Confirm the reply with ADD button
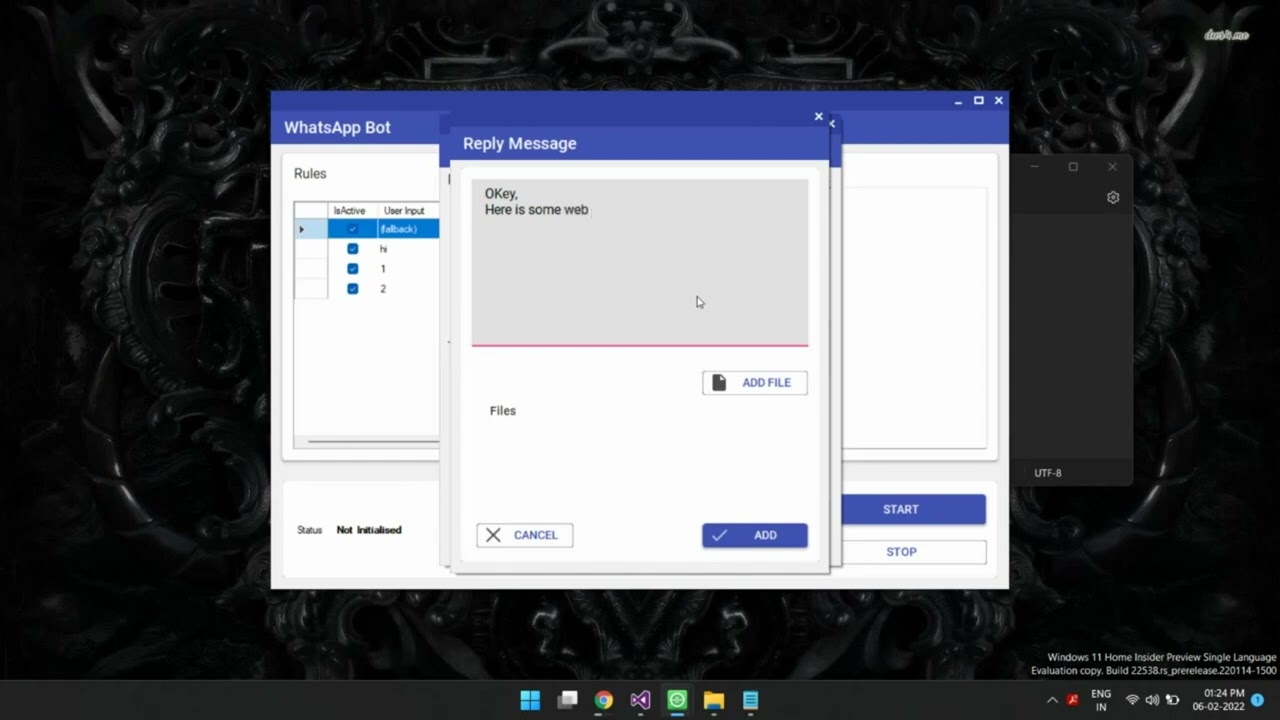The height and width of the screenshot is (720, 1280). (x=755, y=535)
